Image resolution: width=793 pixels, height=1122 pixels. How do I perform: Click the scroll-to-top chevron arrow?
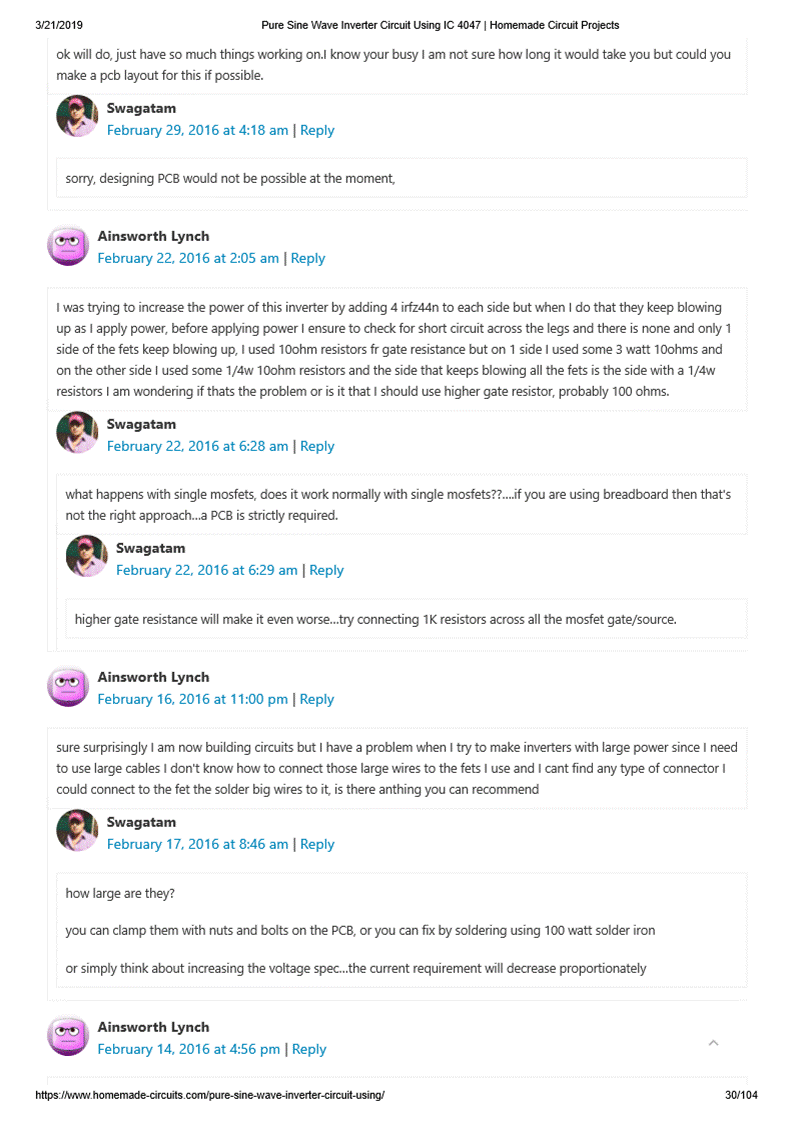713,1043
